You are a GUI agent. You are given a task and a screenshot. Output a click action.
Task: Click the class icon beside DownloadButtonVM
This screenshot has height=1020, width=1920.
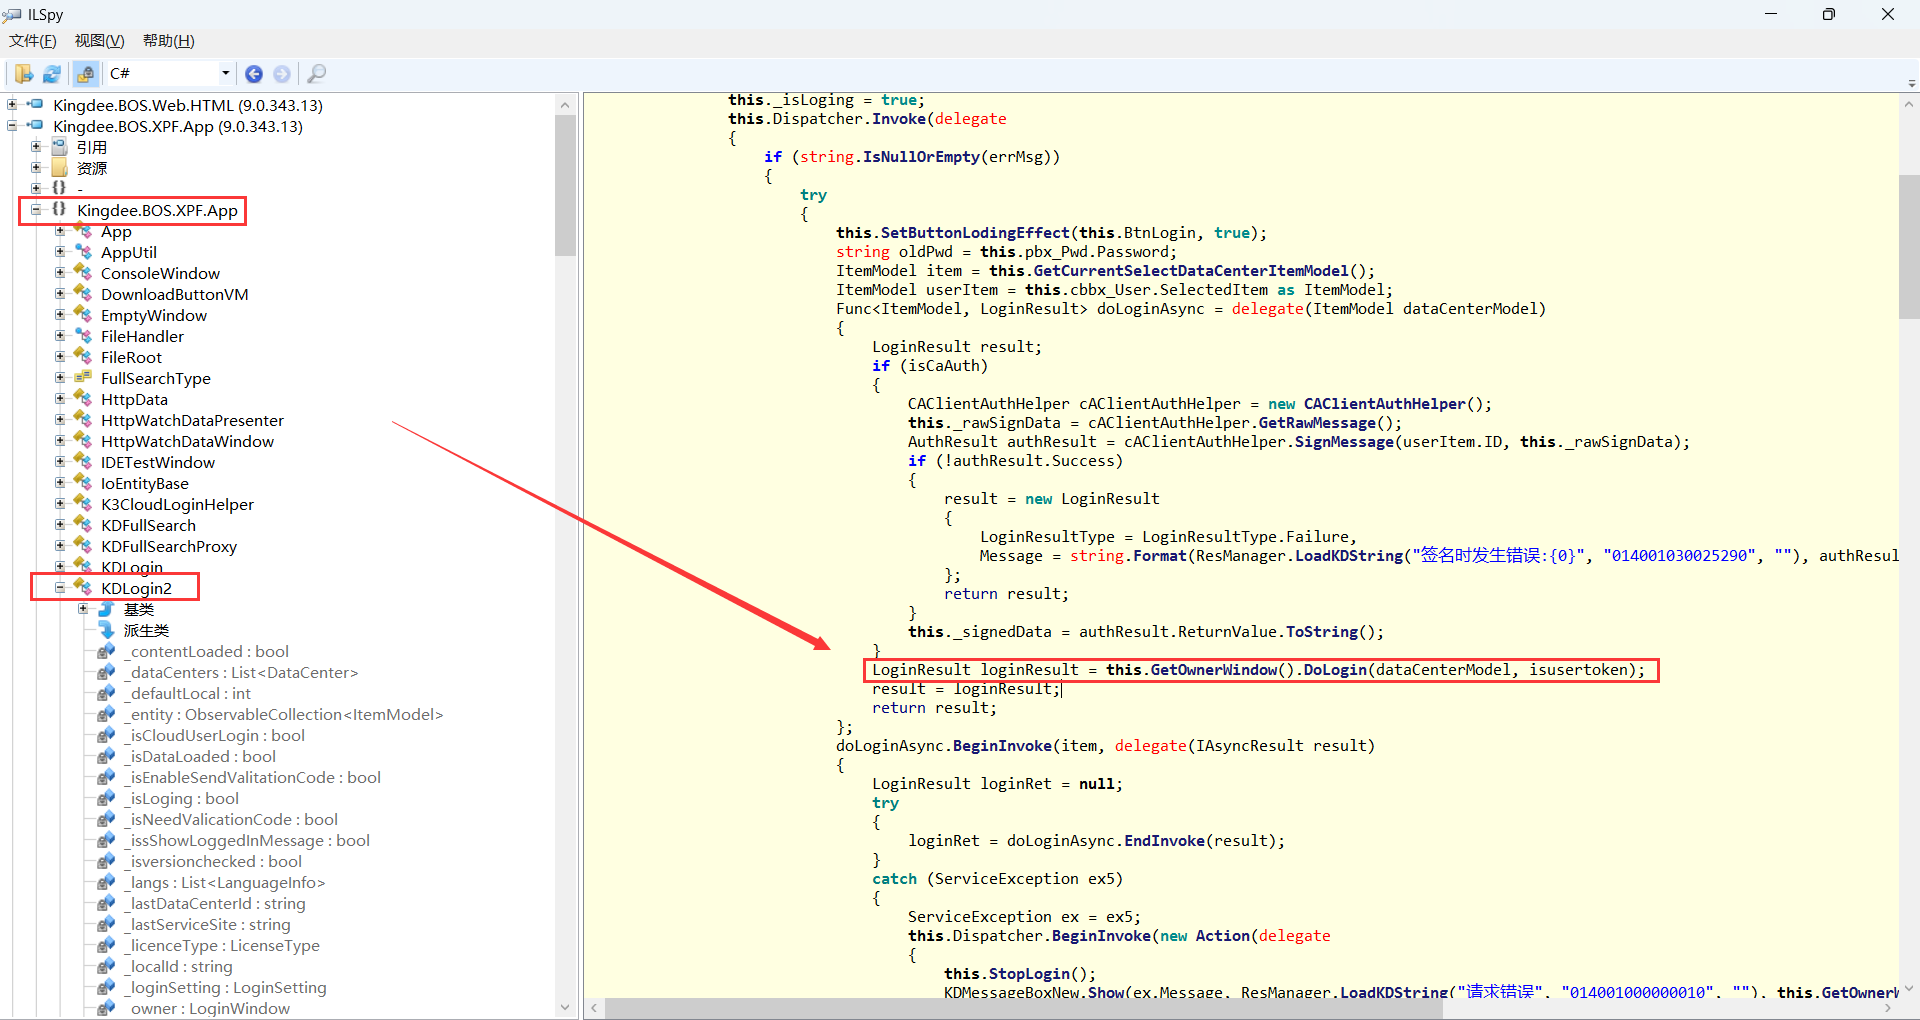(x=83, y=294)
